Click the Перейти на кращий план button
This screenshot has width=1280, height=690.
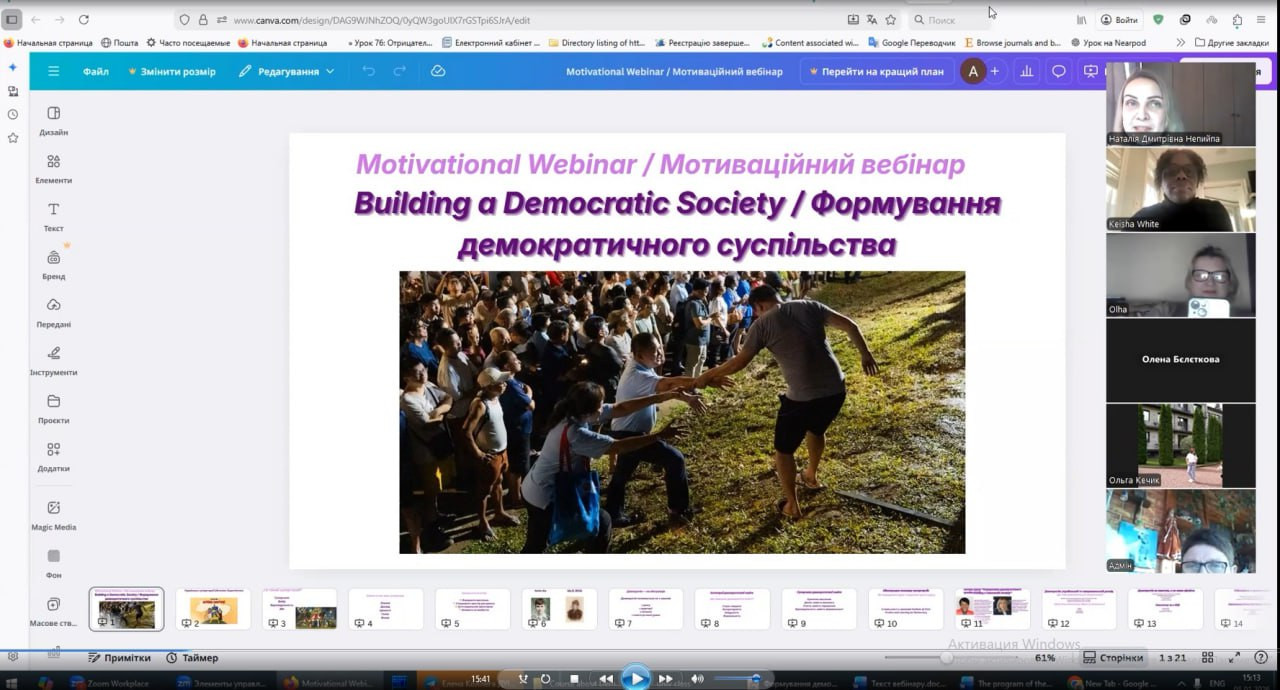[876, 71]
